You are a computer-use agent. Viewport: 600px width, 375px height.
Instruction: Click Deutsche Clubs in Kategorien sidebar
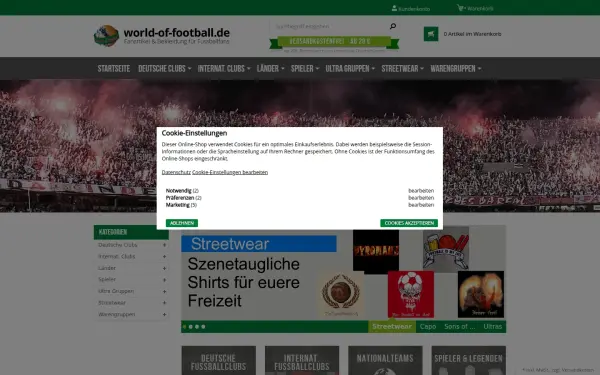pos(117,245)
